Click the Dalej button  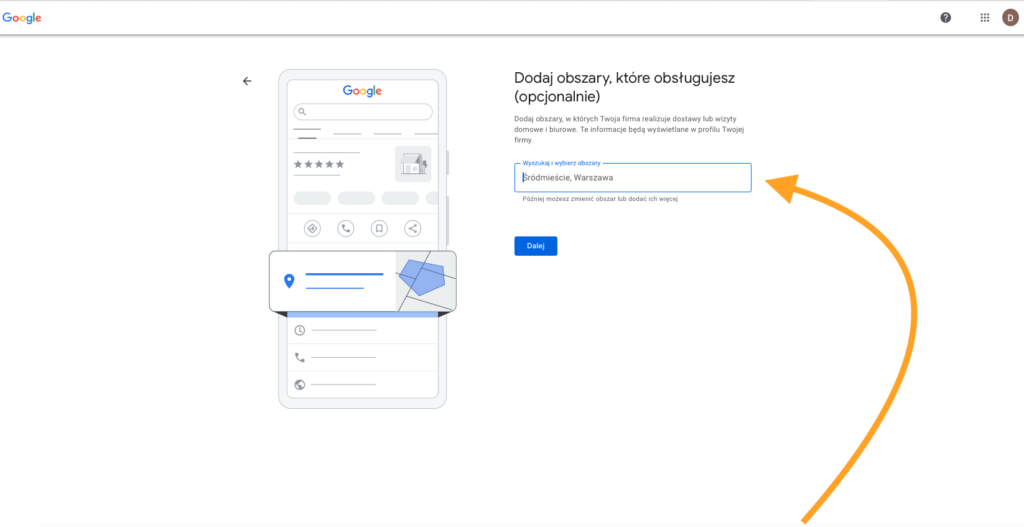(x=536, y=246)
